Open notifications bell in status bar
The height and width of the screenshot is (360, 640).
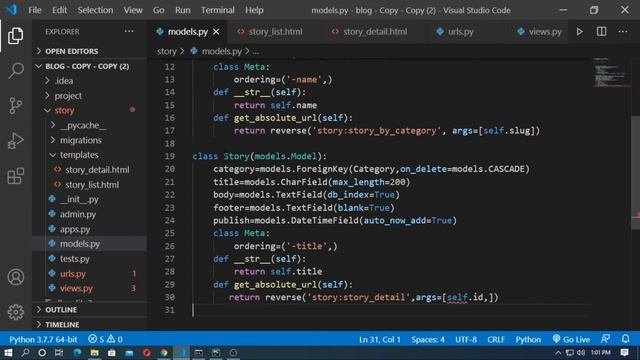625,339
